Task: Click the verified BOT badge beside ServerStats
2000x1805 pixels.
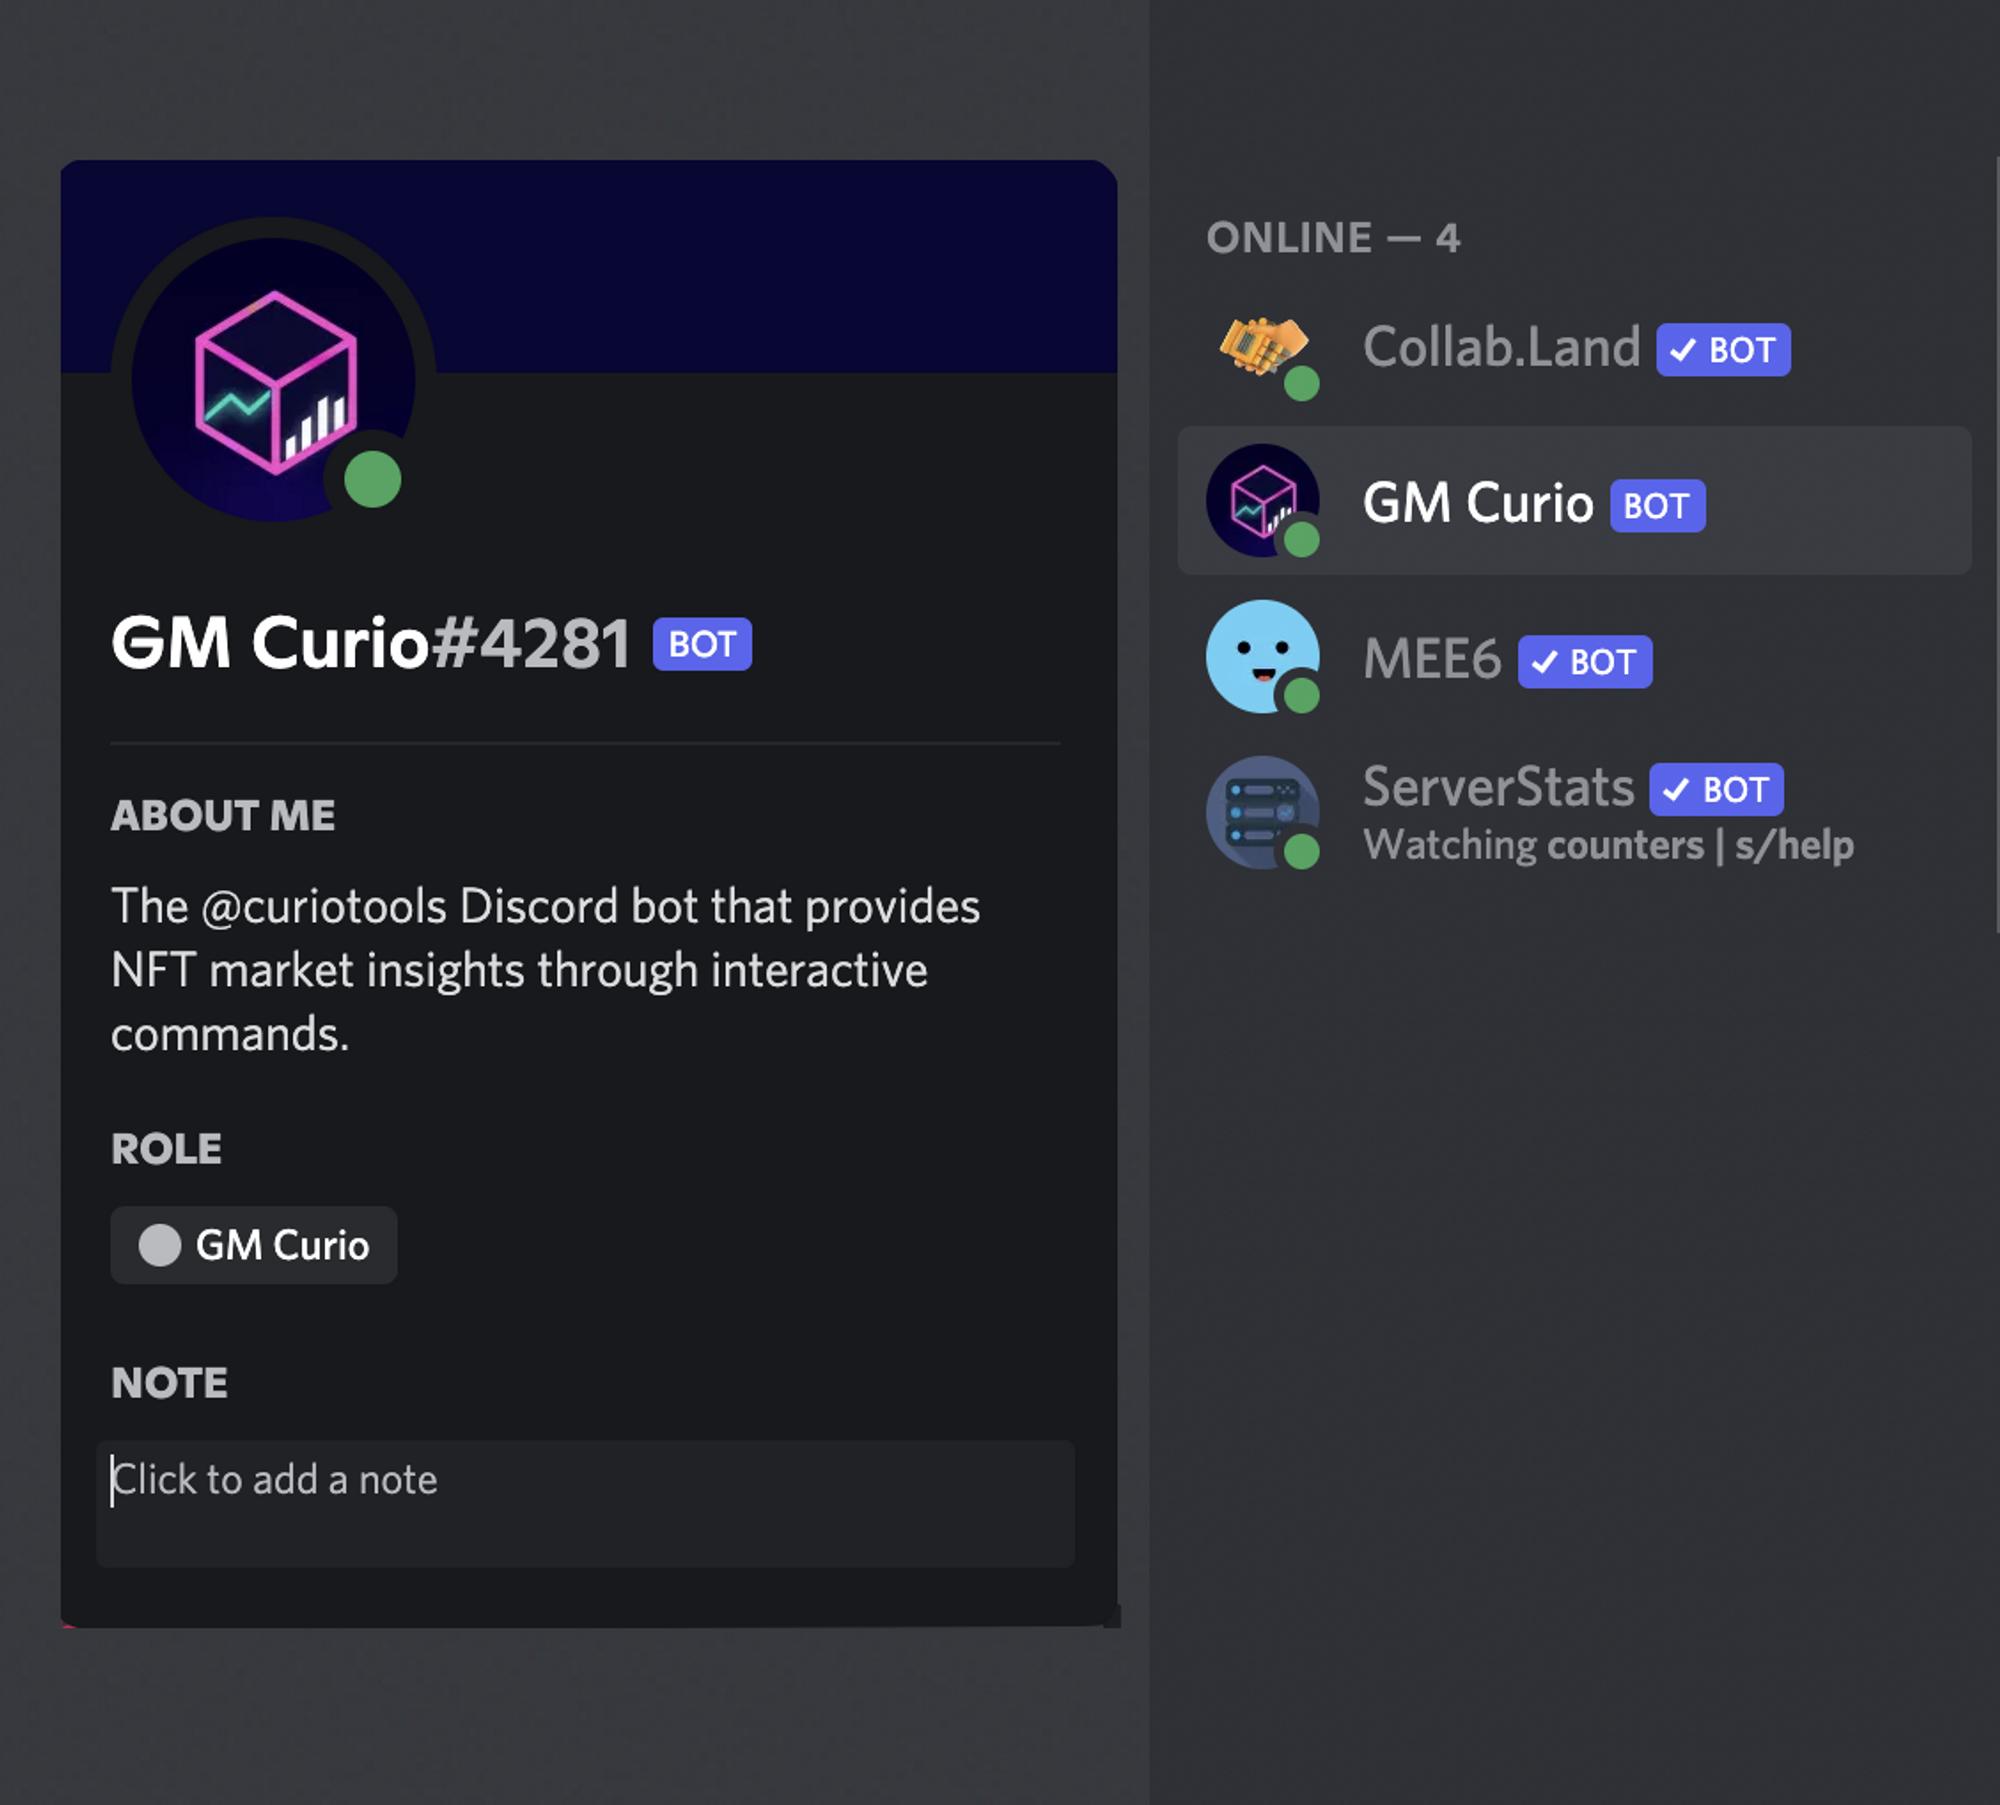Action: pos(1716,790)
